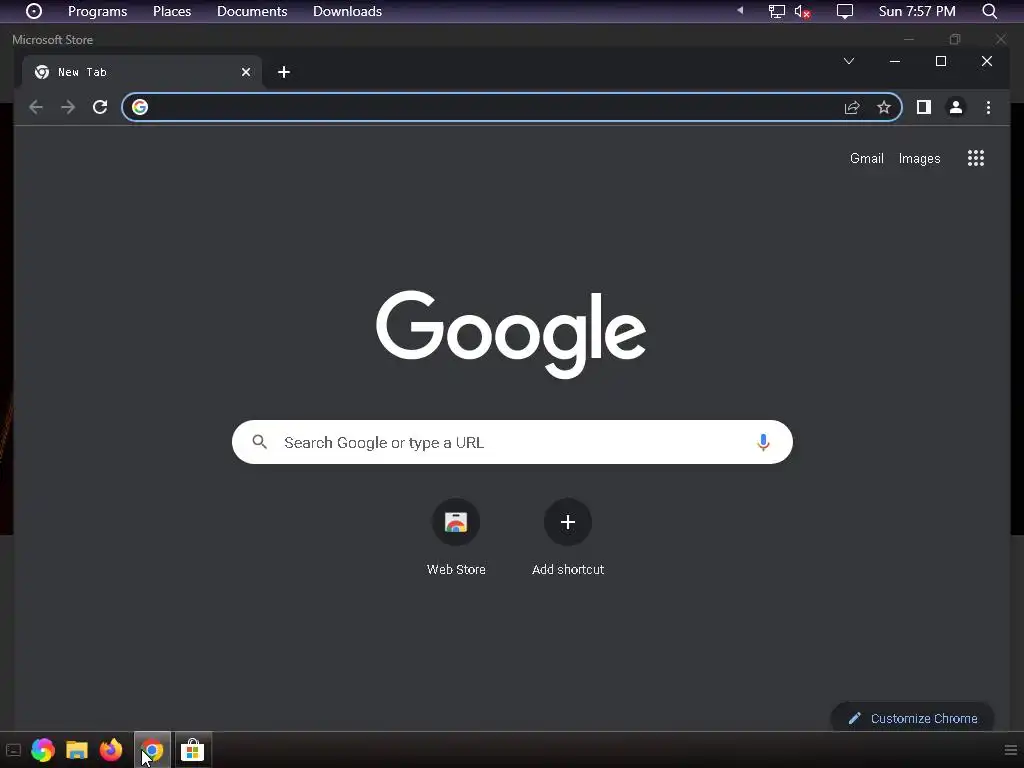Open the Chrome side panel icon

[923, 107]
